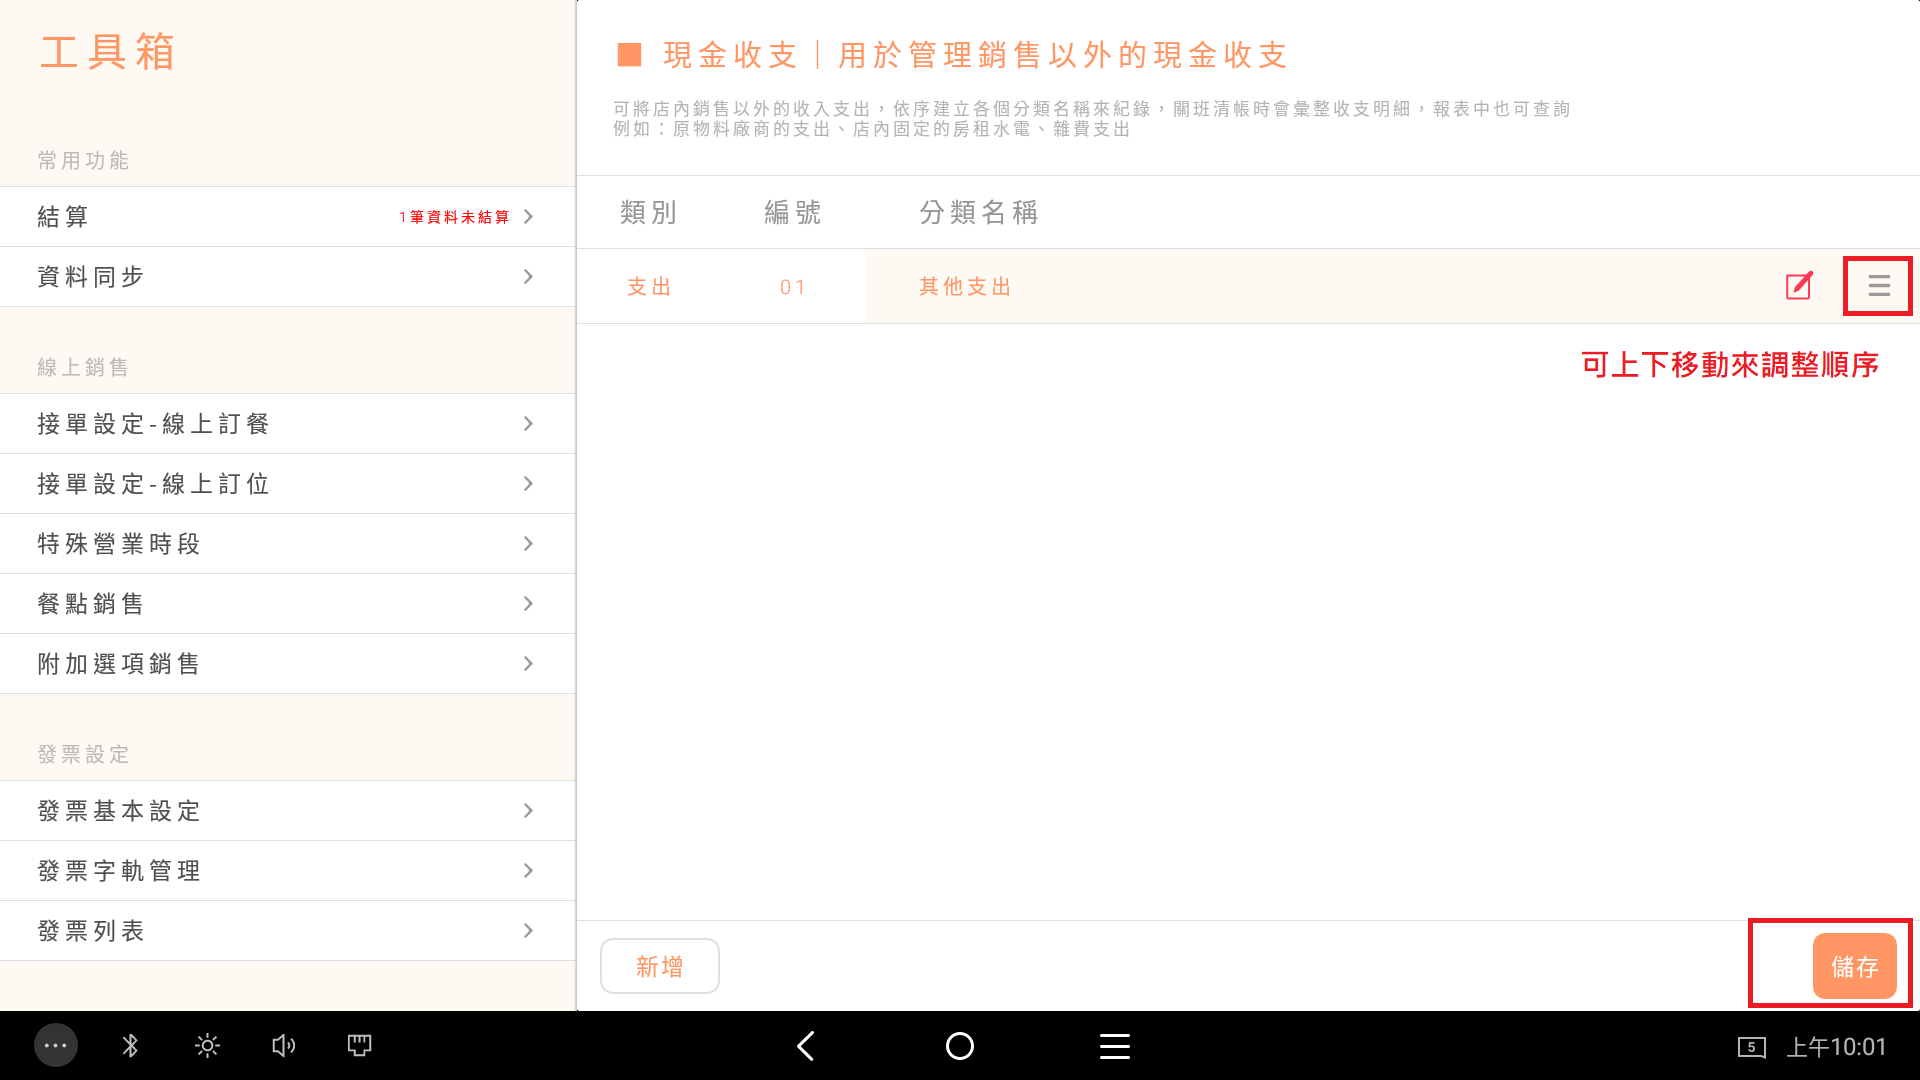Open the notification counter icon near clock
1920x1080 pixels.
1751,1047
